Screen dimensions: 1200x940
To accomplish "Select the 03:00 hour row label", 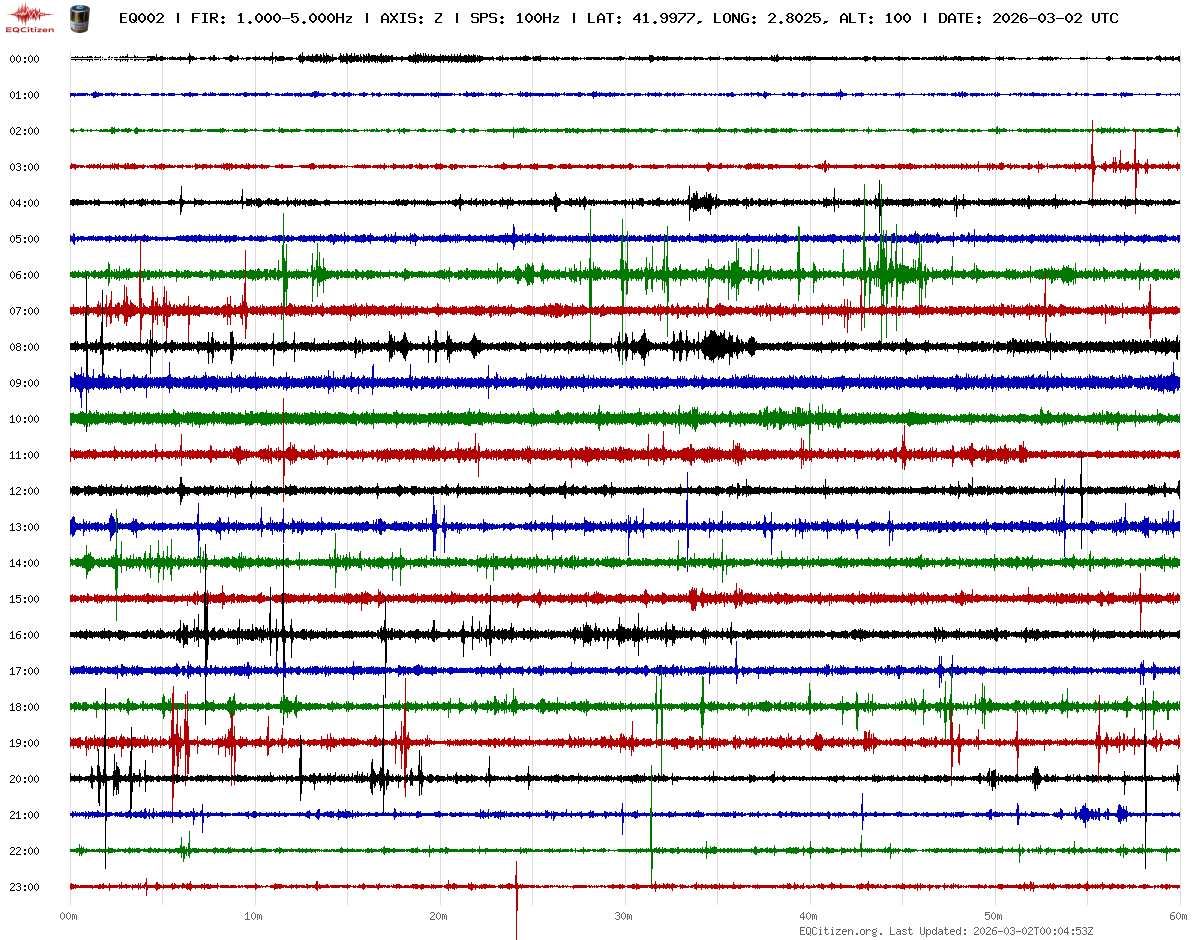I will pos(24,167).
